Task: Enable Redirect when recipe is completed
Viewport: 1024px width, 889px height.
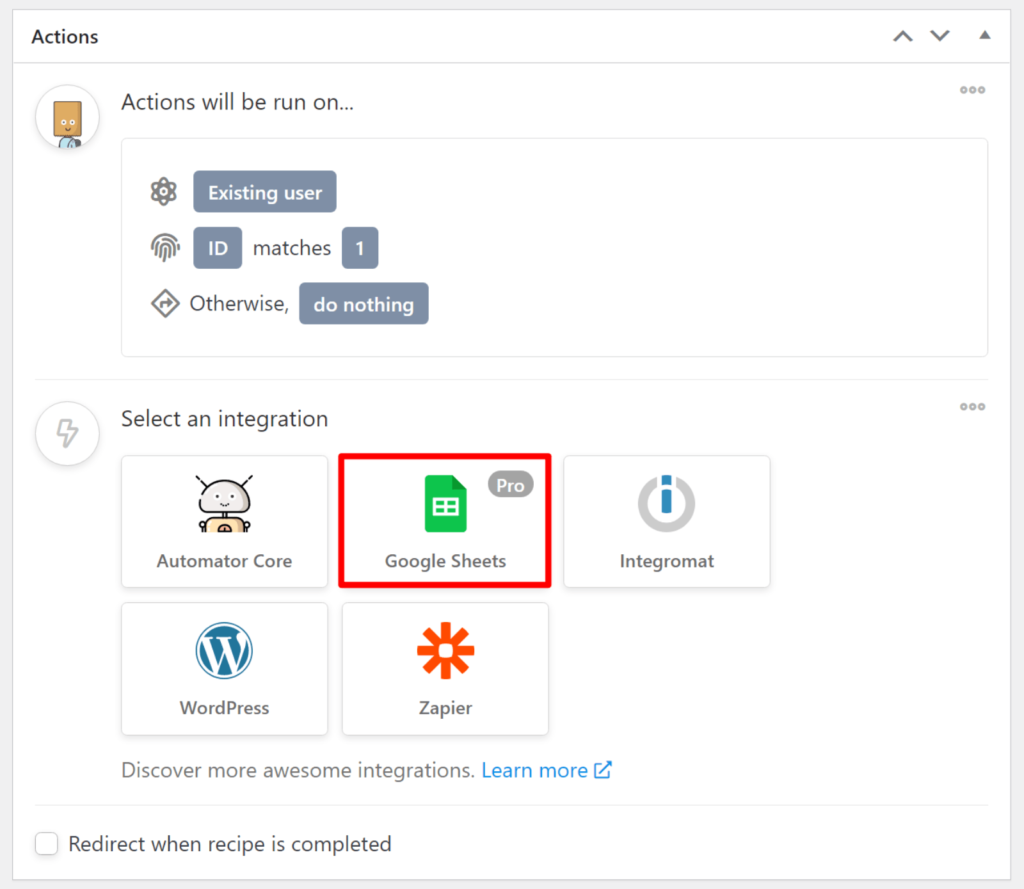Action: coord(46,843)
